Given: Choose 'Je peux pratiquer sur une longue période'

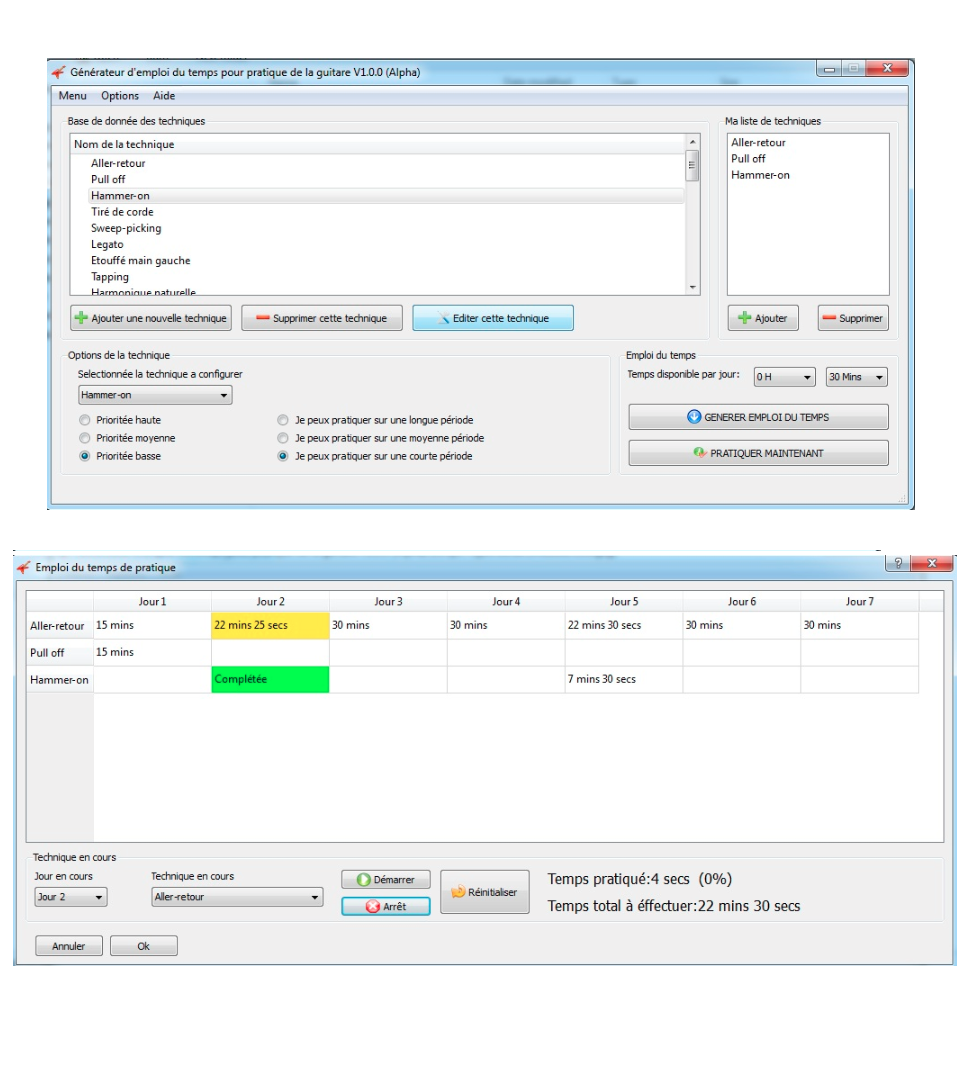Looking at the screenshot, I should (x=284, y=421).
